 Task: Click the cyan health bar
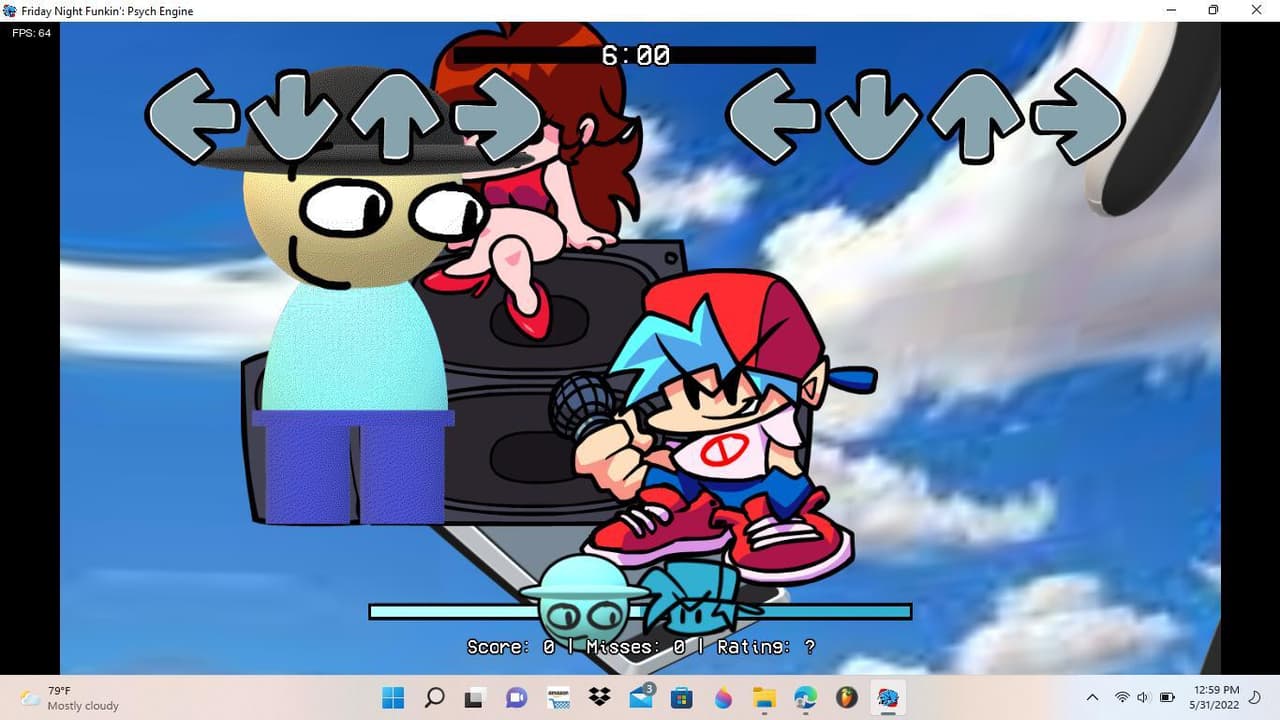click(640, 611)
